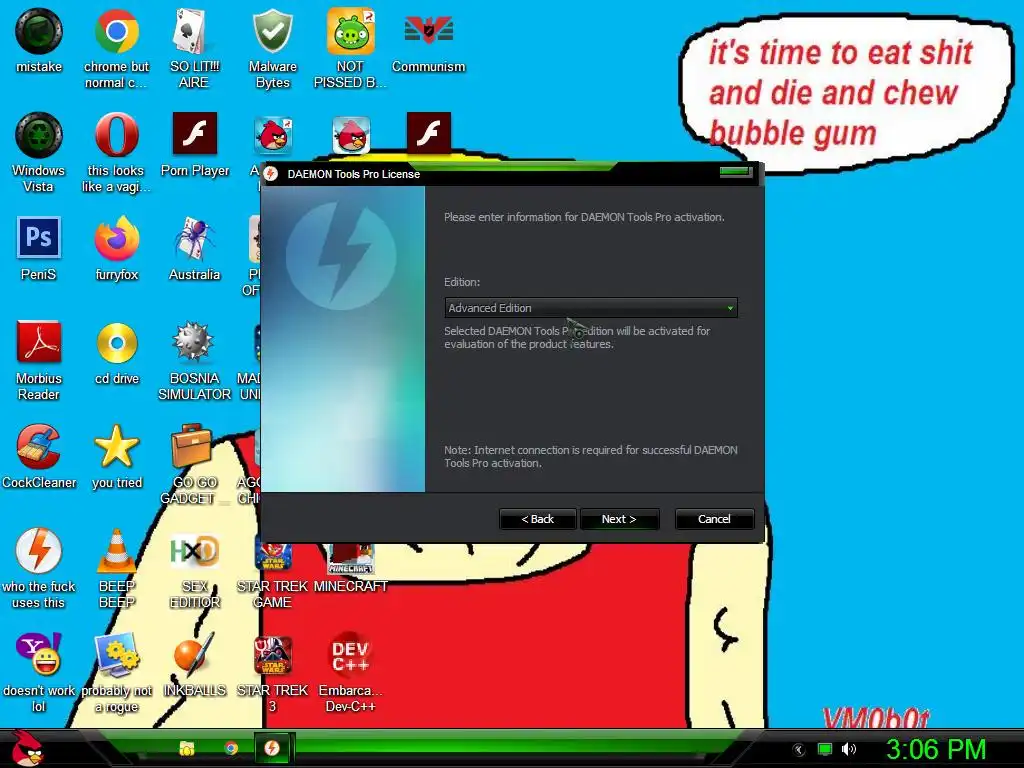Open 'Malware Bytes' shield icon
The image size is (1024, 768).
[272, 31]
